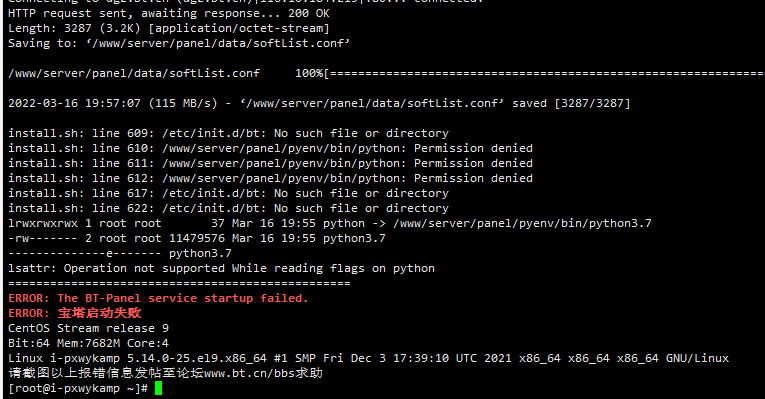The image size is (765, 399).
Task: Click the install.sh line 609 error
Action: click(x=228, y=133)
